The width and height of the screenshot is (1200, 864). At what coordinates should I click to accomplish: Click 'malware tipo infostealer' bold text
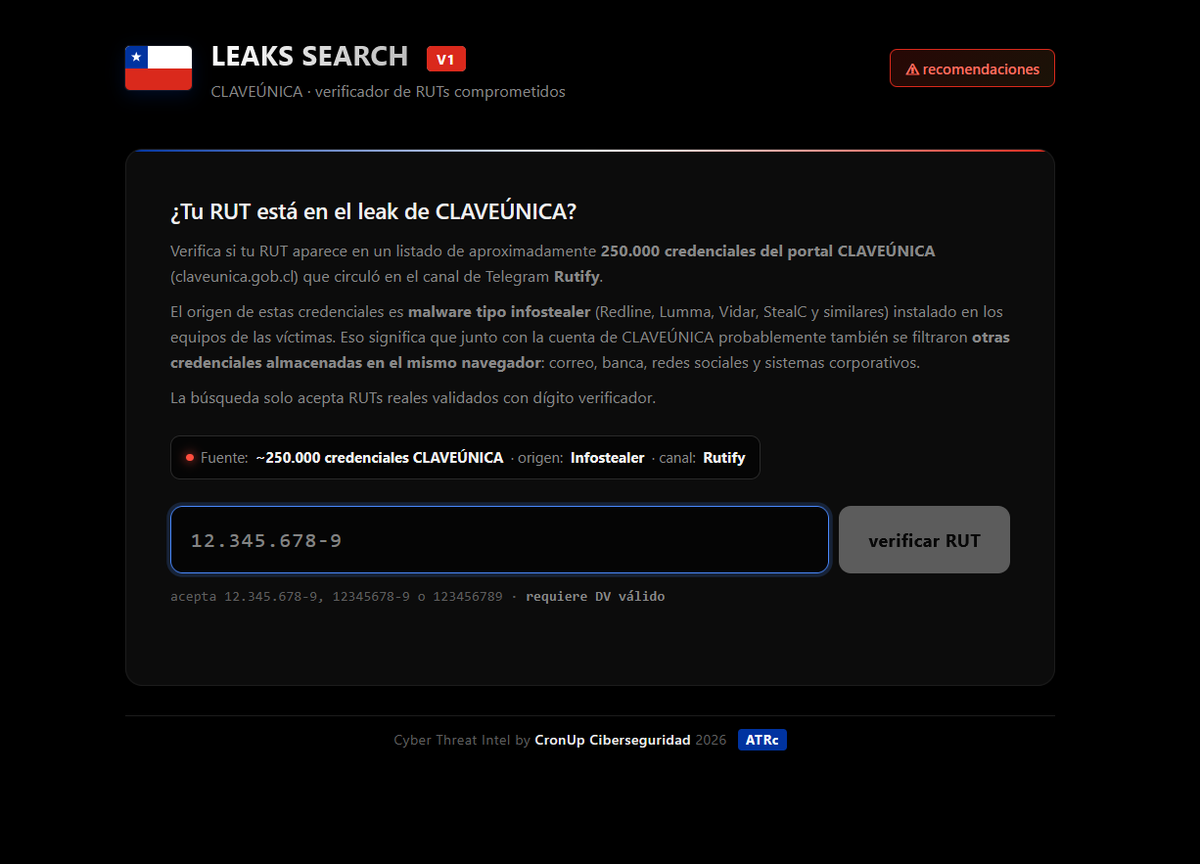[500, 312]
